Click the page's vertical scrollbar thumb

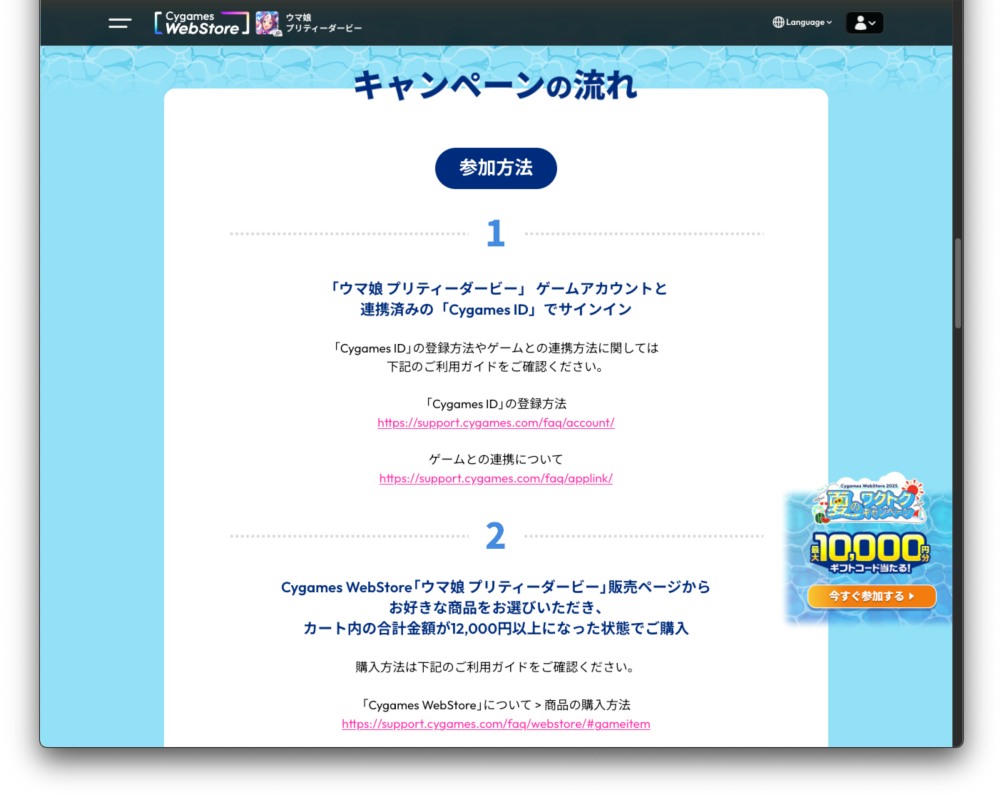[x=958, y=283]
